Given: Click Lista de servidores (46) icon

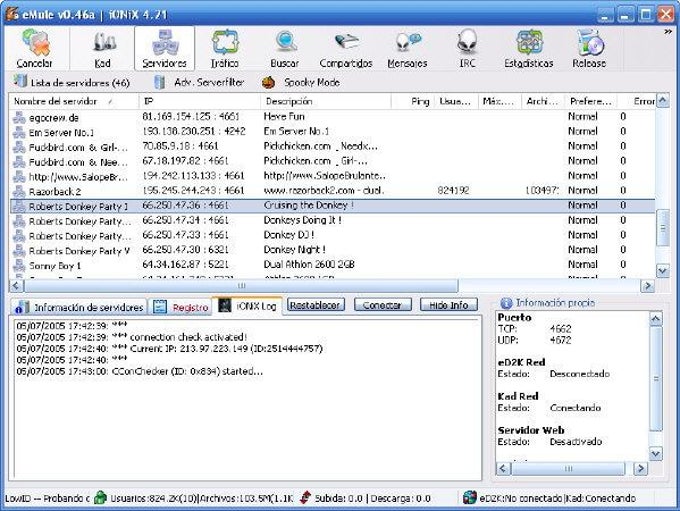Looking at the screenshot, I should point(20,82).
